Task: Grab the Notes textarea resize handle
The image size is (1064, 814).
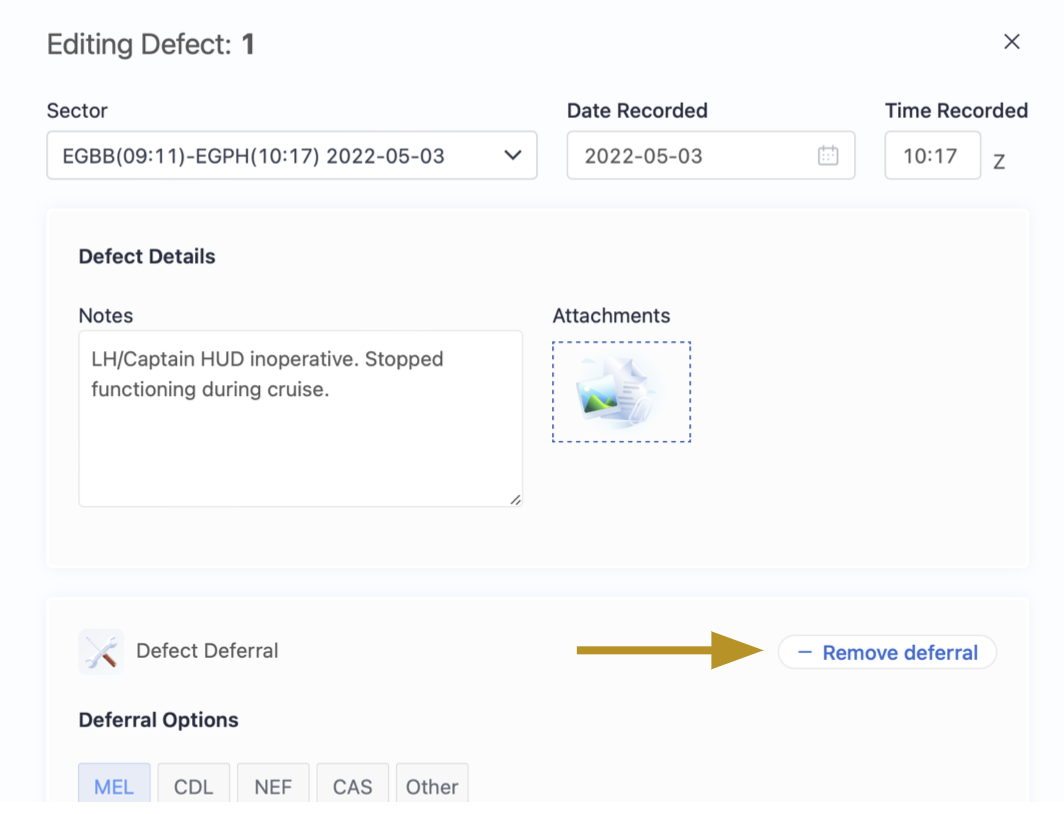Action: 515,499
